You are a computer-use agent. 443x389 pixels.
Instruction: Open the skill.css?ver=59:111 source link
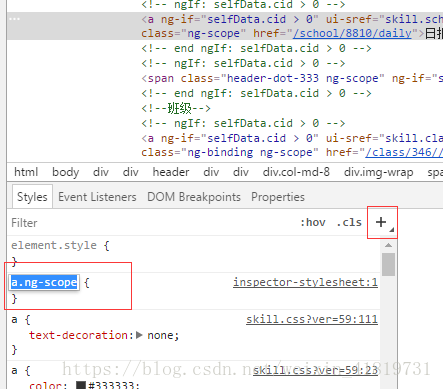pos(312,319)
